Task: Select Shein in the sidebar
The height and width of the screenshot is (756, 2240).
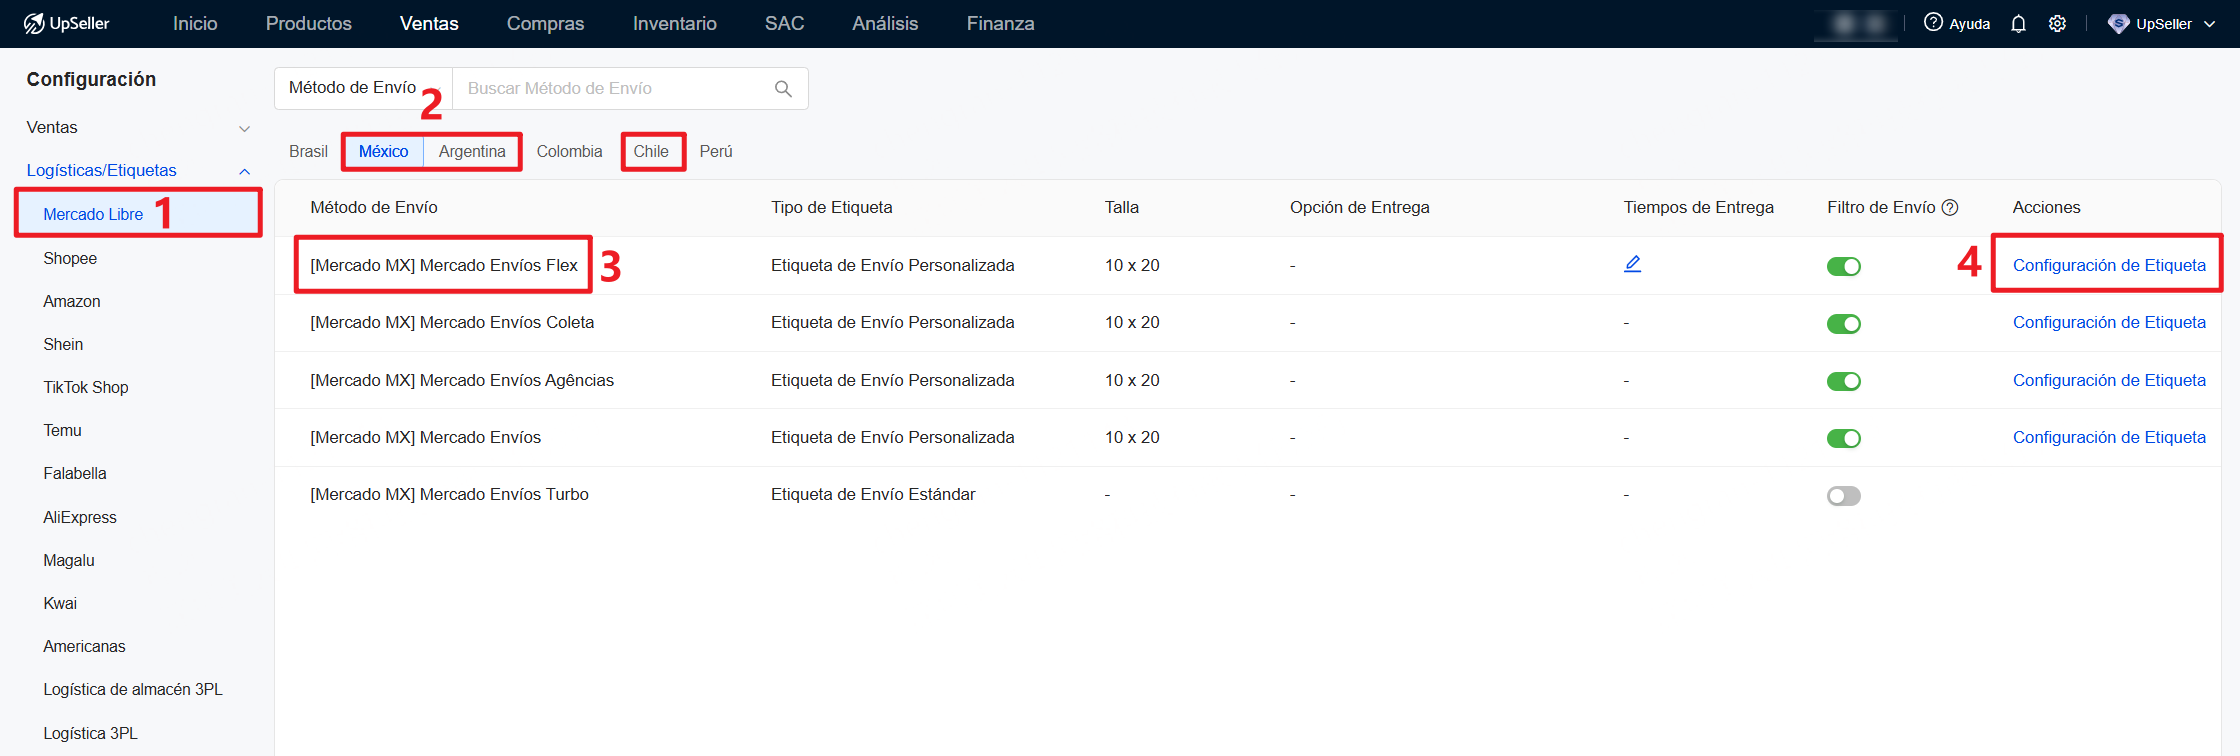Action: 63,344
